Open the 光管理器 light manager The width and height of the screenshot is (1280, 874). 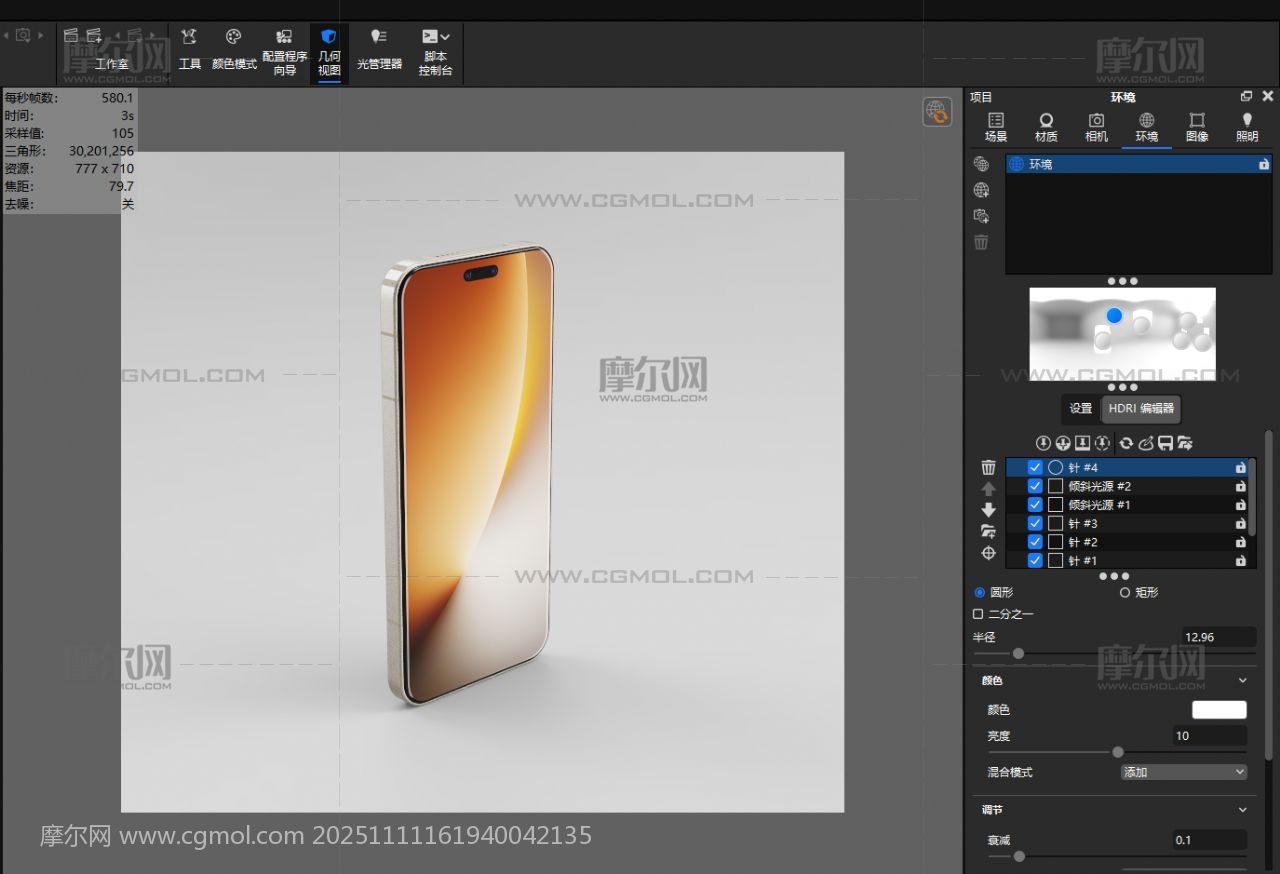(379, 50)
